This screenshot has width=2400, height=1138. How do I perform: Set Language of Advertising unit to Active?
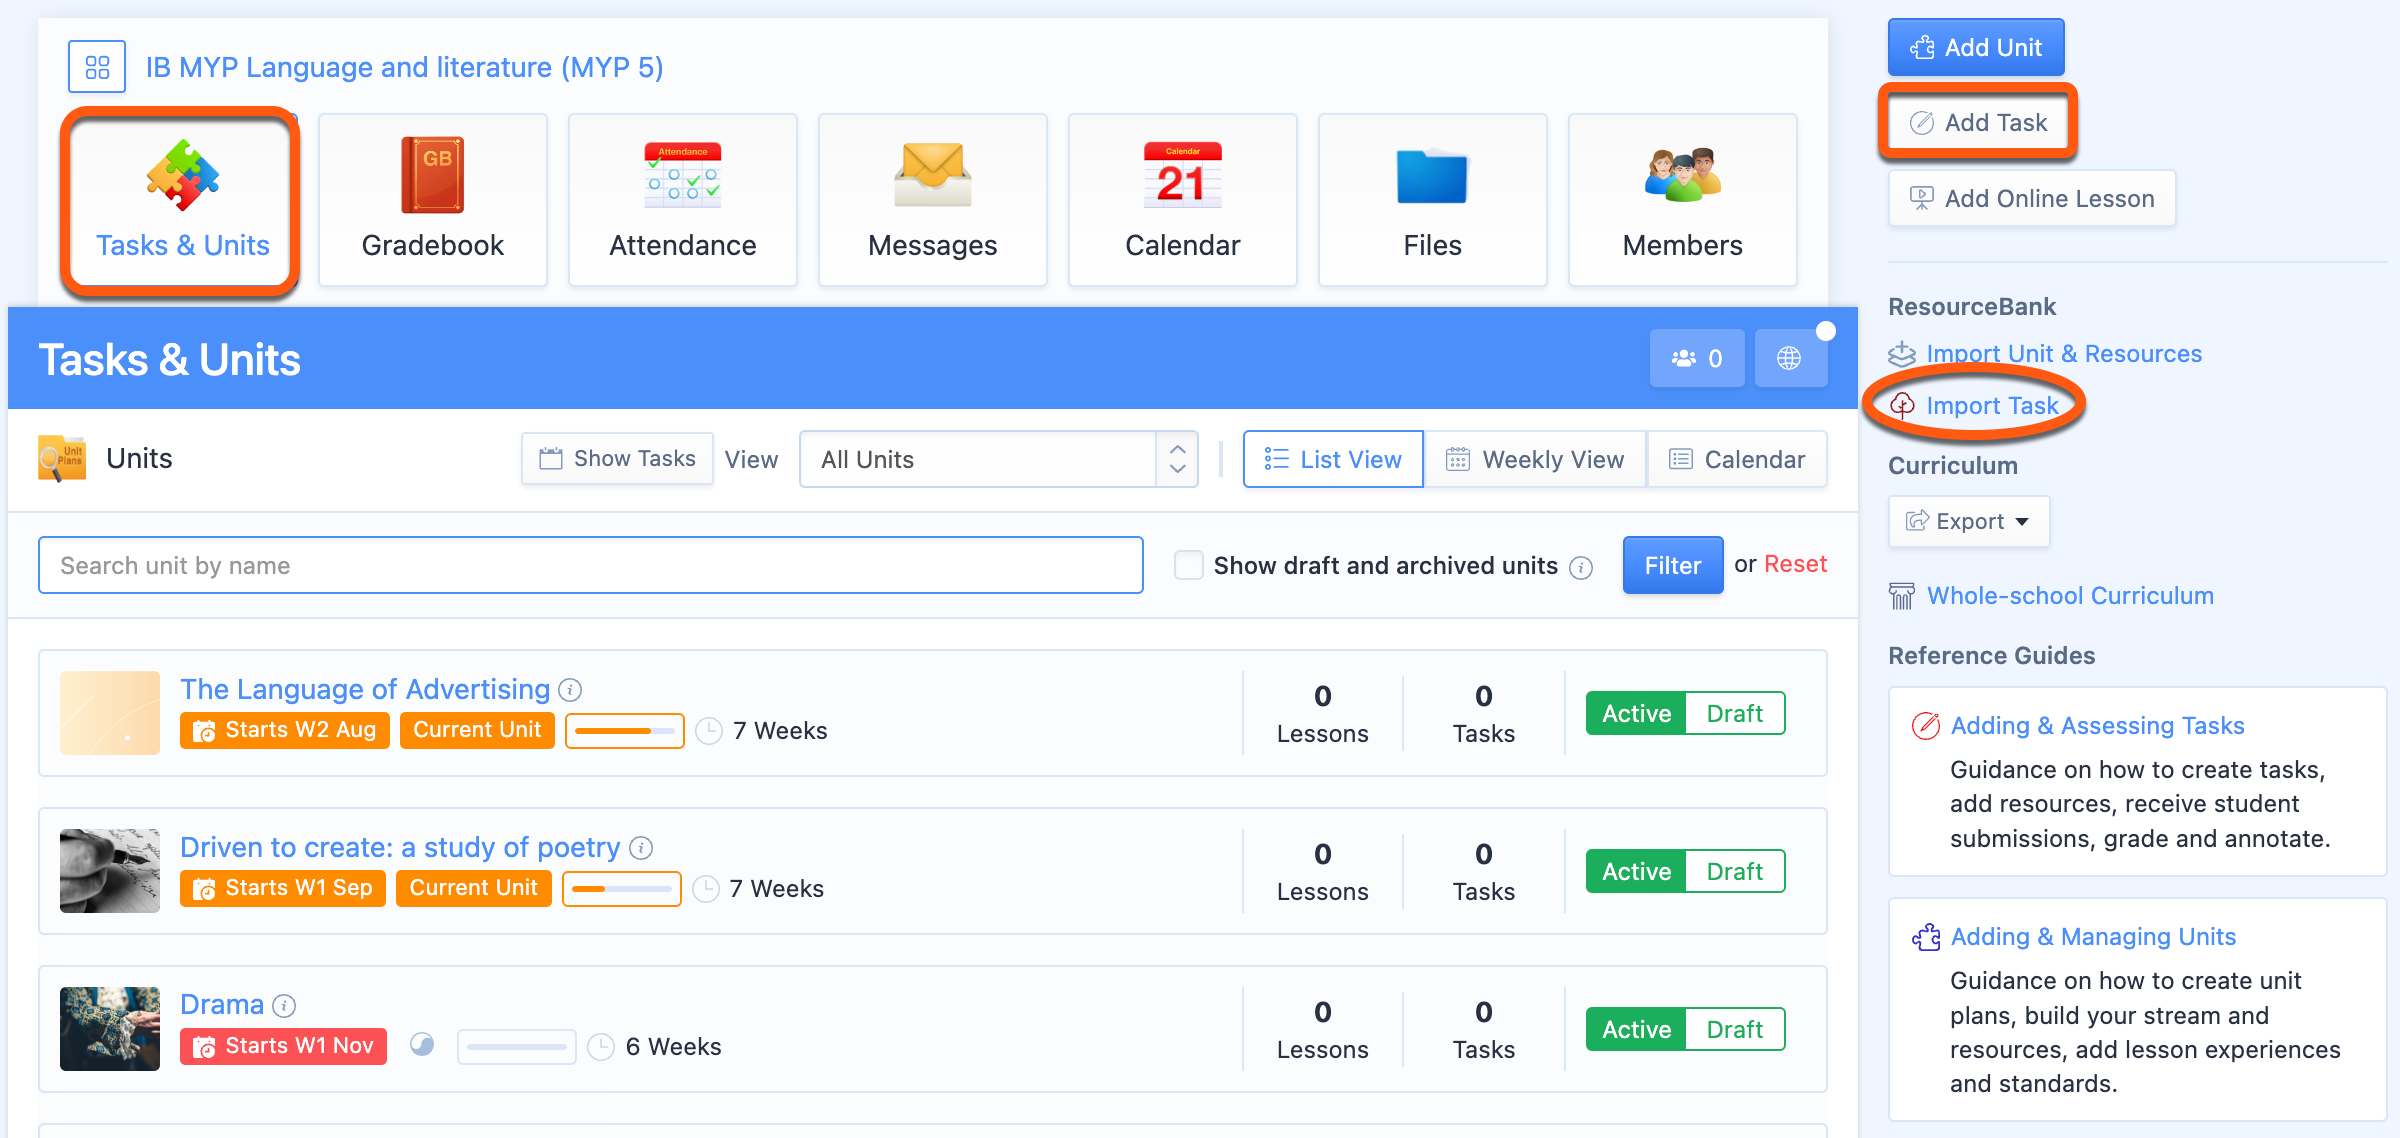1636,713
